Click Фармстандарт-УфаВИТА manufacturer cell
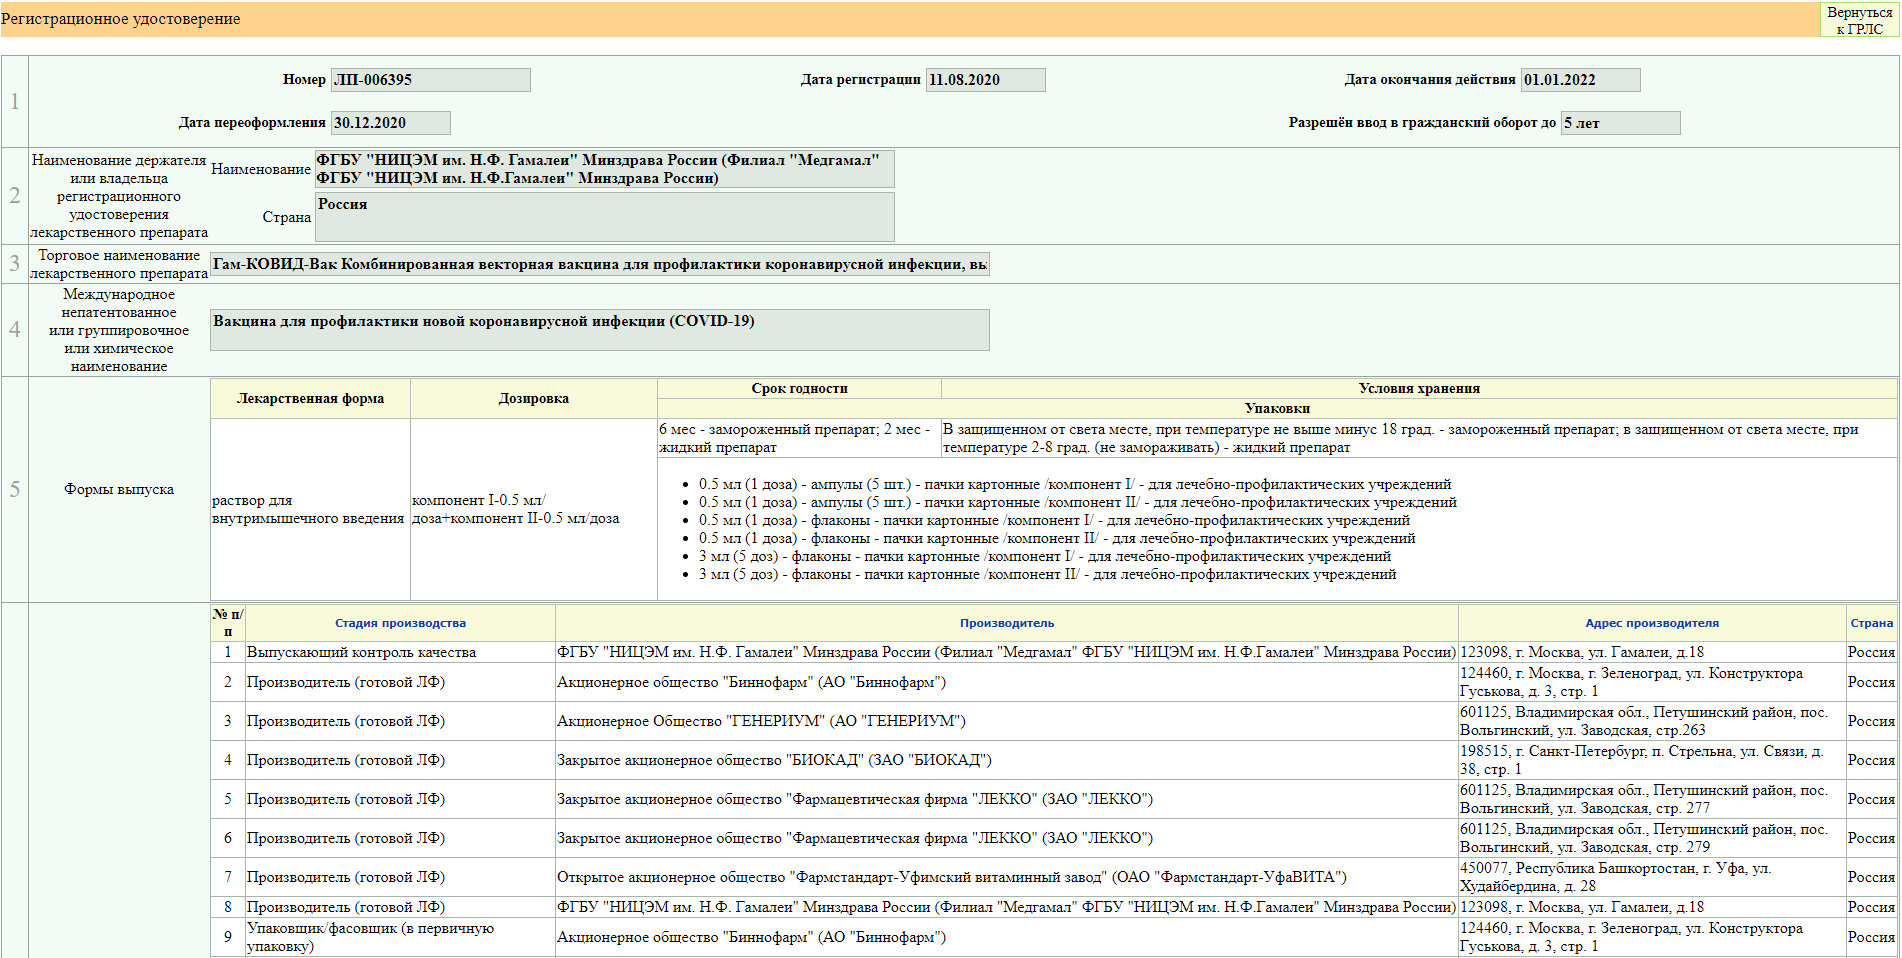This screenshot has width=1902, height=958. tap(1007, 877)
